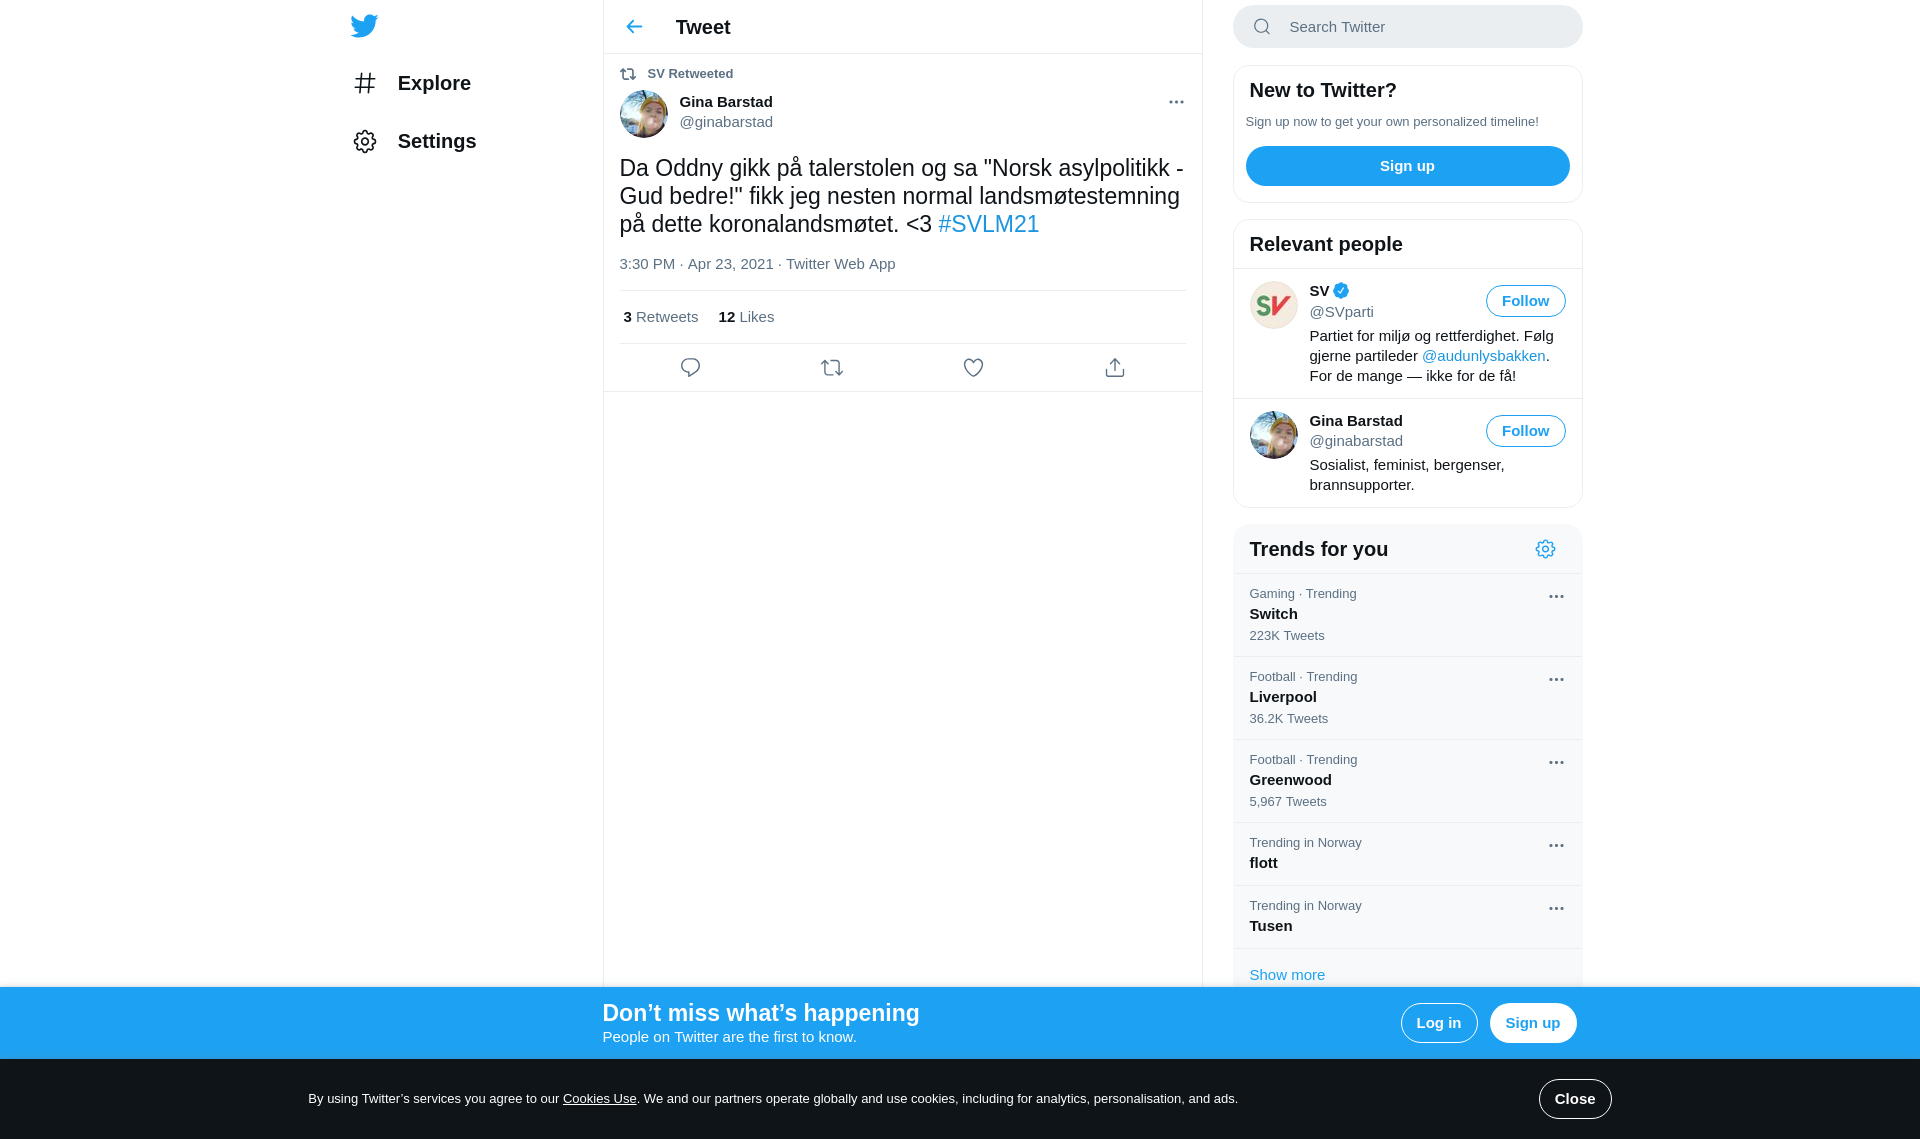Open more options for Tusen trend

1556,909
